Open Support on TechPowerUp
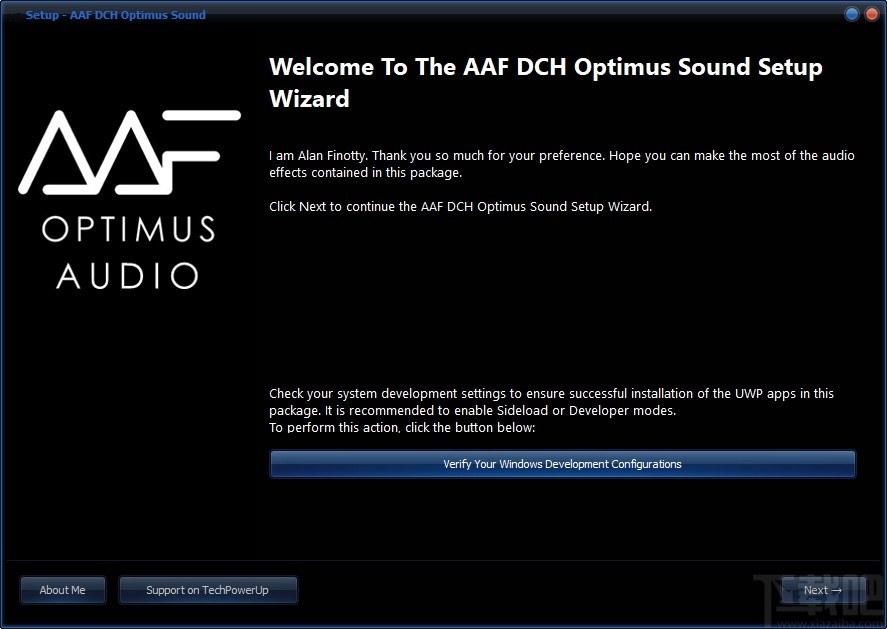887x629 pixels. (208, 590)
